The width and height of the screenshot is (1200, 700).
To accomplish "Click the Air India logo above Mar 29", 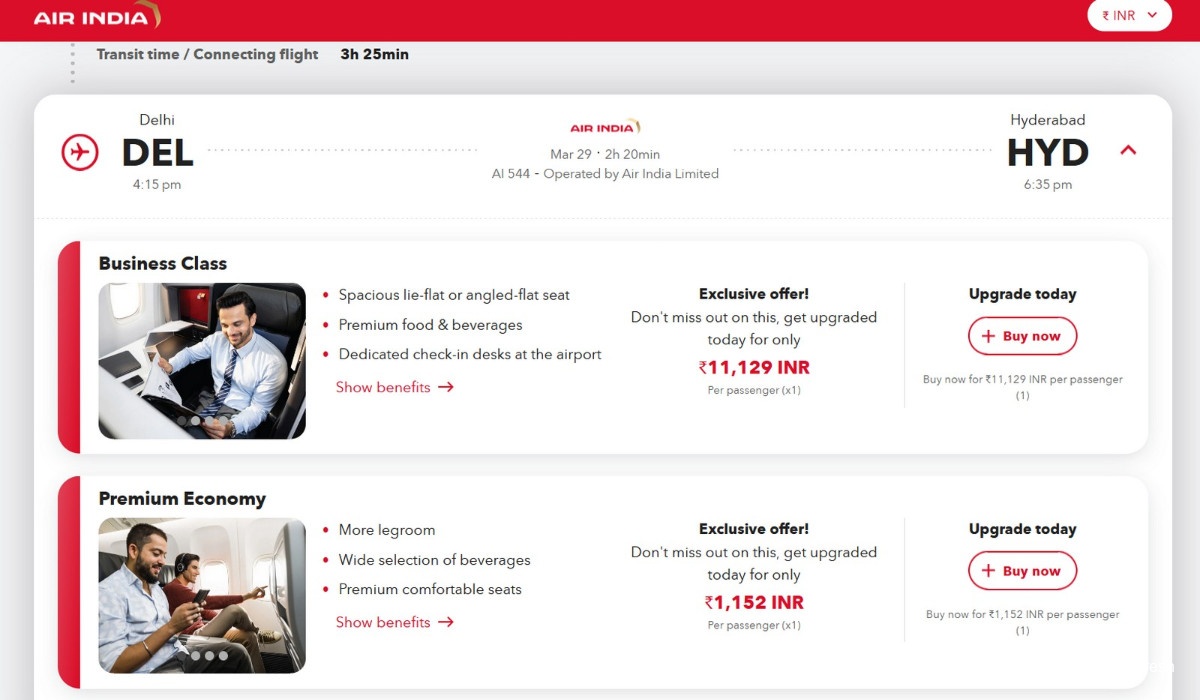I will point(605,127).
